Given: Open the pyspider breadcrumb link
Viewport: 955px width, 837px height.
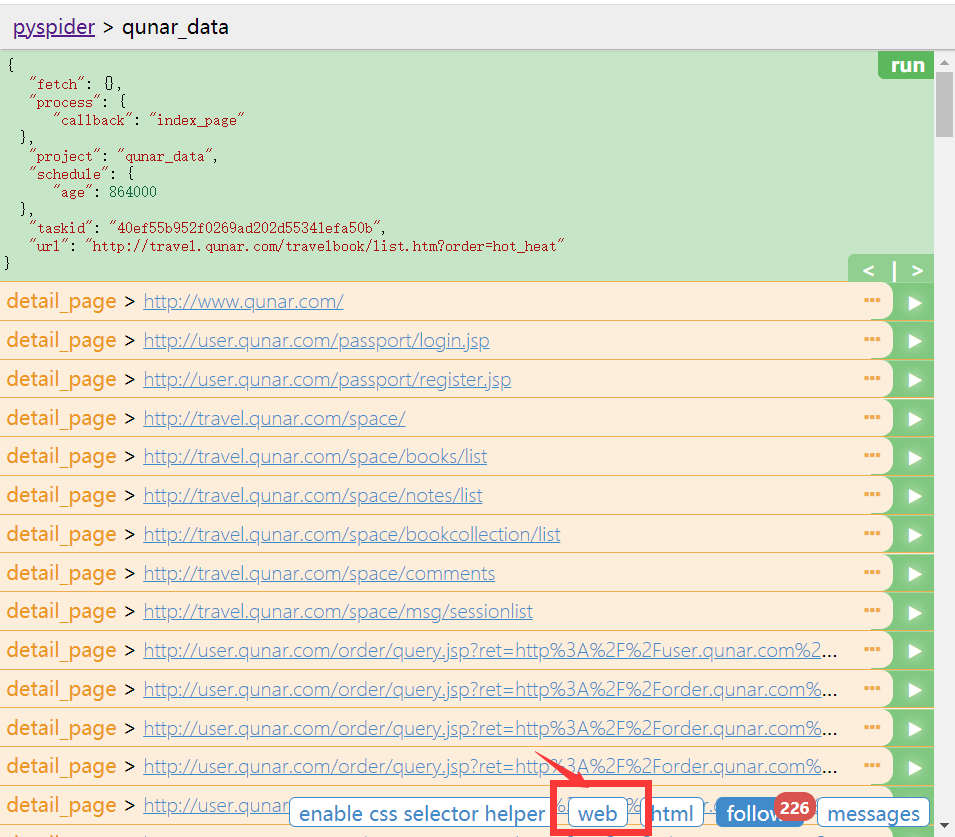Looking at the screenshot, I should pos(54,27).
